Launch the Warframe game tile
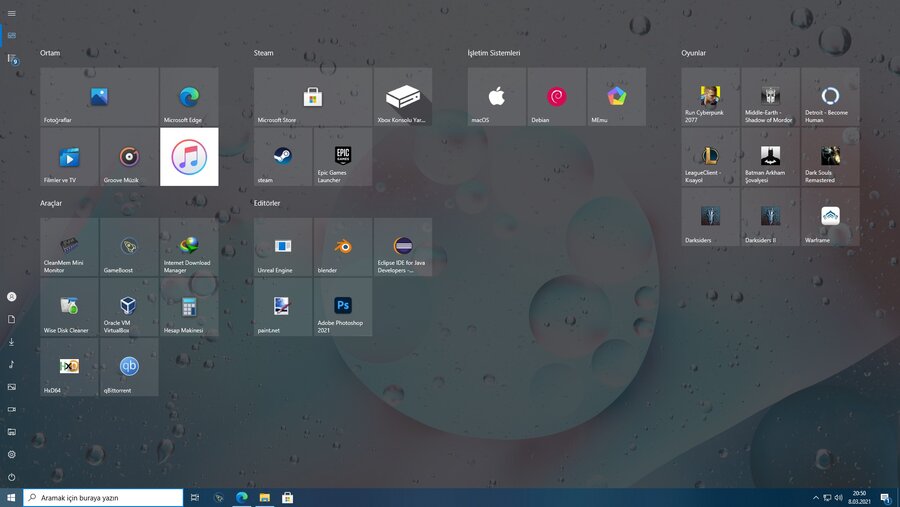 tap(830, 217)
